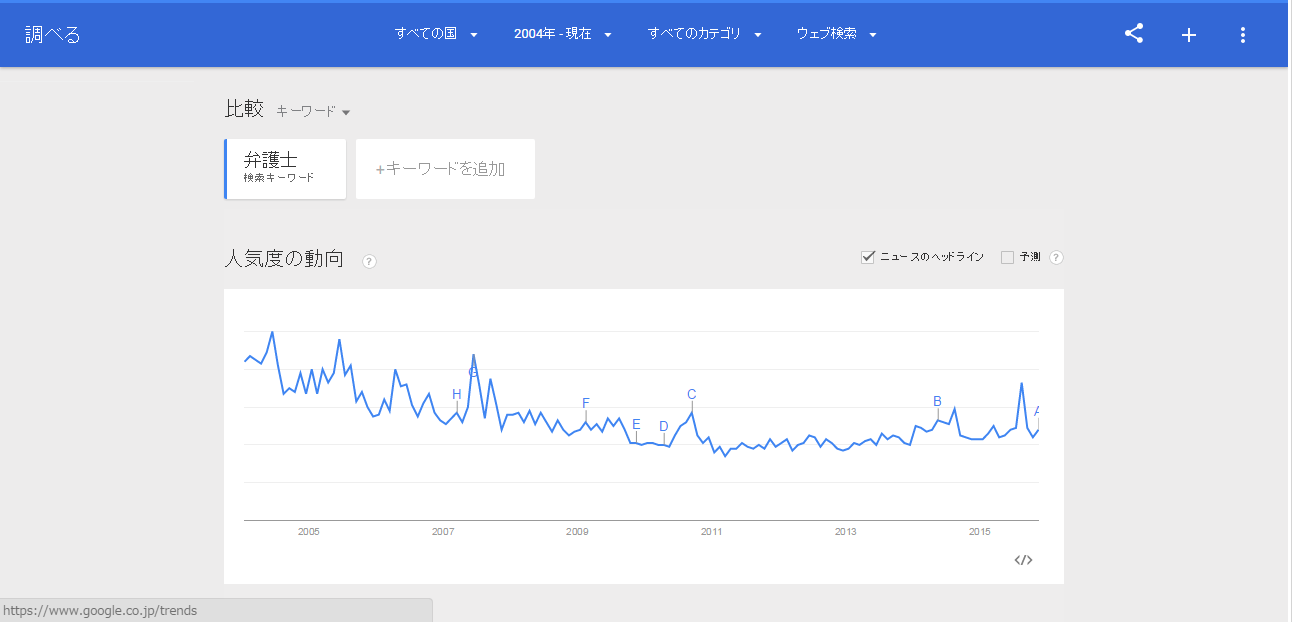The image size is (1292, 622).
Task: Expand the キーワード compare type dropdown
Action: coord(313,111)
